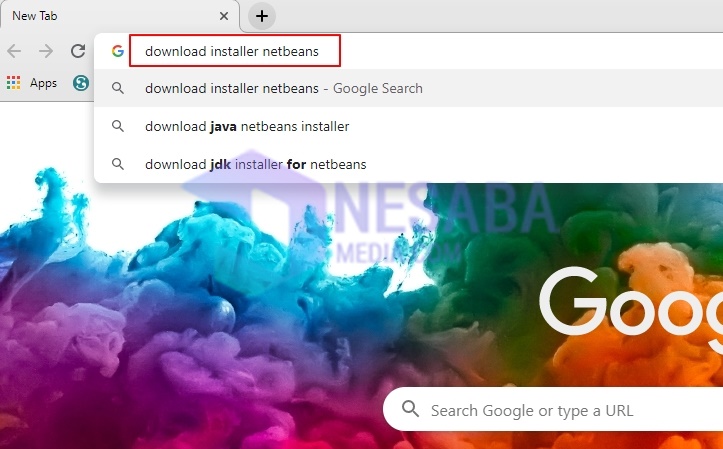Screen dimensions: 723x449
Task: Select suggestion 'download installer netbeans - Google Search'
Action: click(x=409, y=89)
